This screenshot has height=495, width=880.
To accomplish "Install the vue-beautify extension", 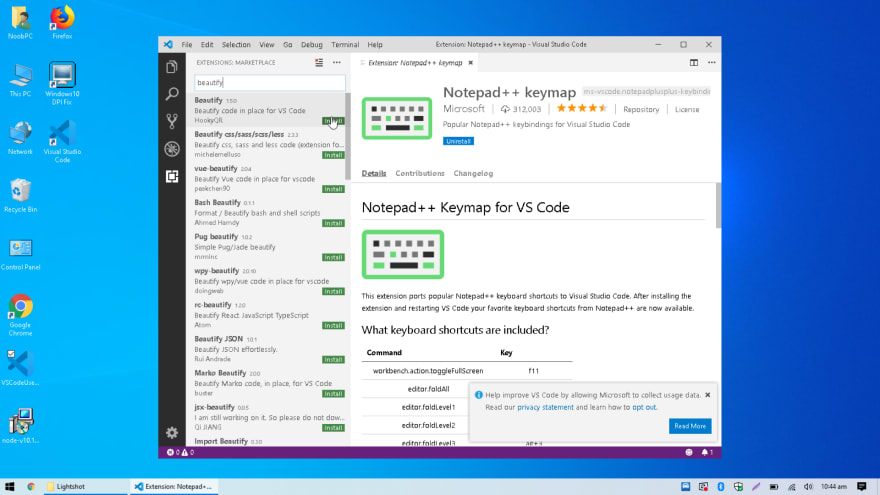I will pyautogui.click(x=333, y=189).
